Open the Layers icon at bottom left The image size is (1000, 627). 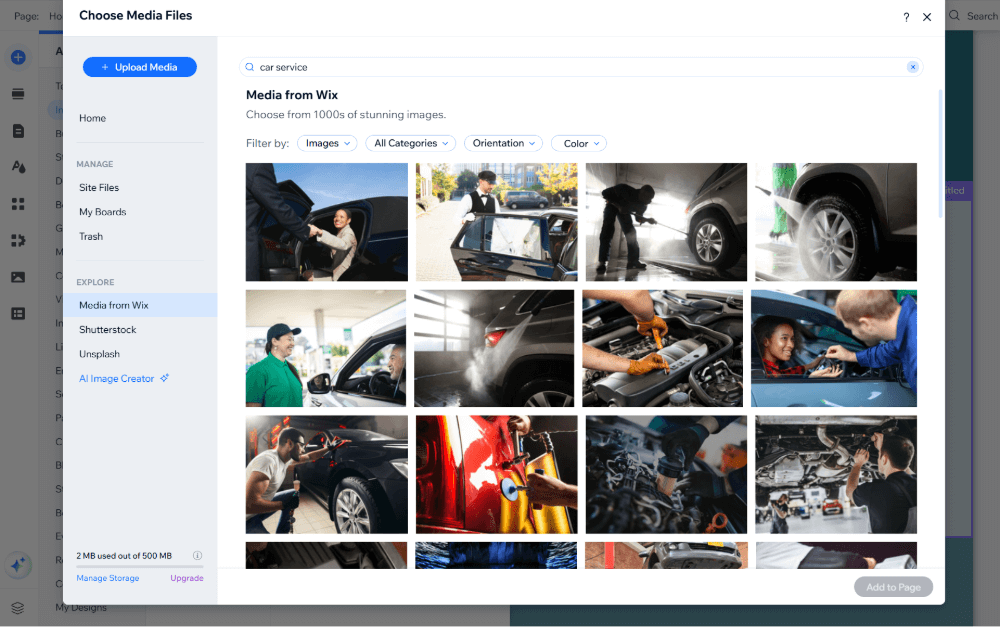[18, 607]
